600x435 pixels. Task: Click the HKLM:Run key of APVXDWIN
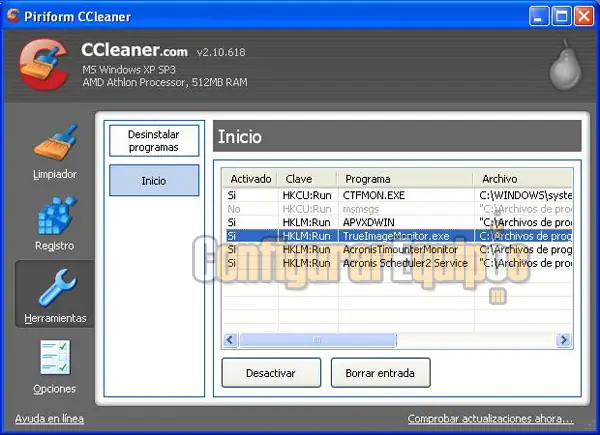tap(307, 222)
